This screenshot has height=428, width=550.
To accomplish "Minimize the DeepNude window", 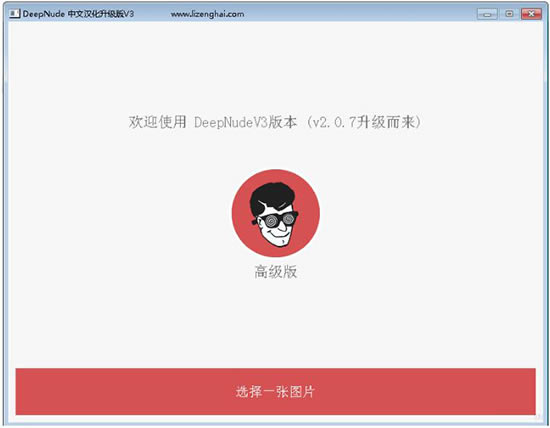I will [x=487, y=14].
